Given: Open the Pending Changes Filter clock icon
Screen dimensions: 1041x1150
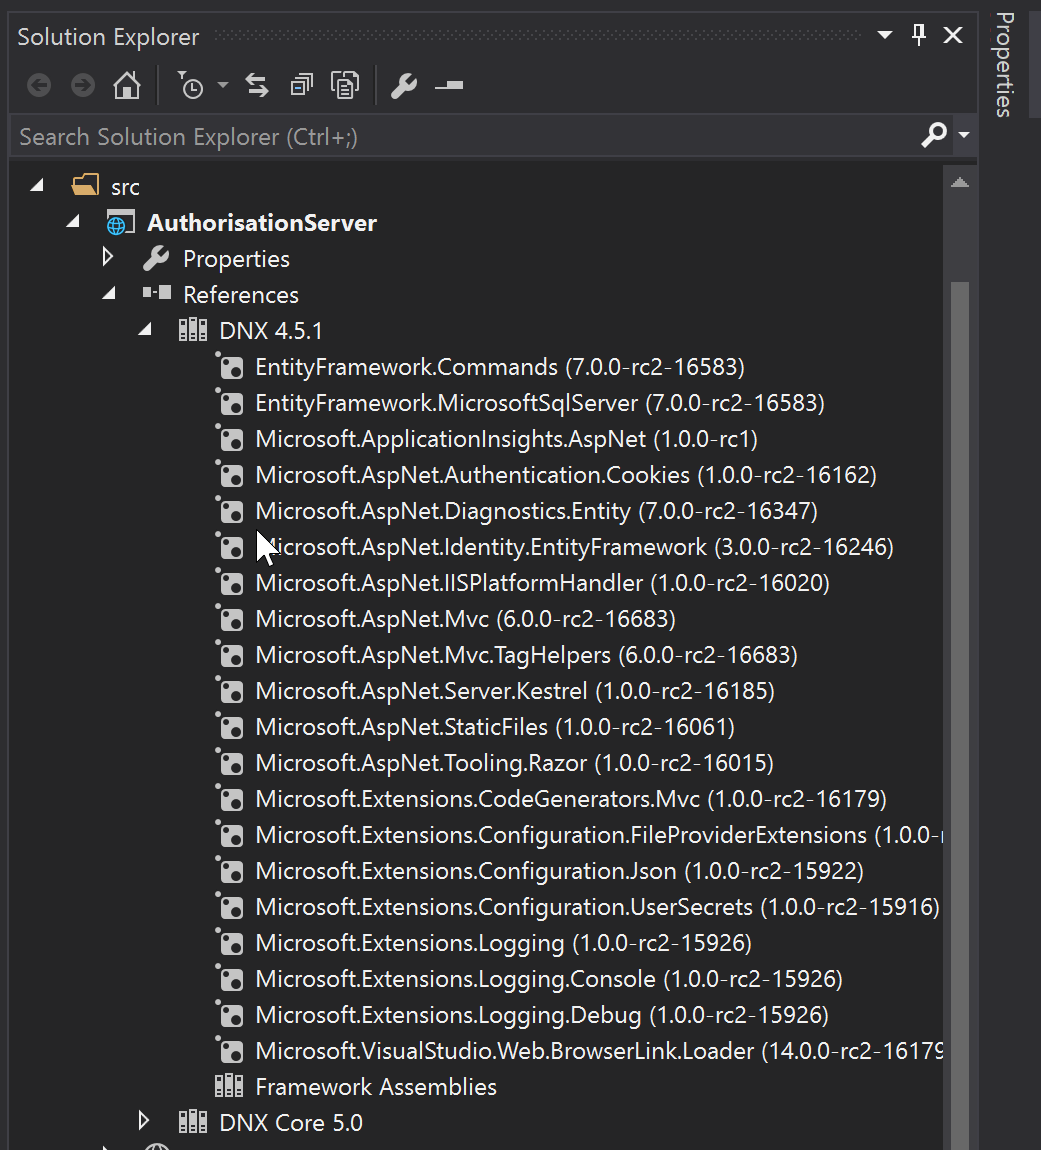Looking at the screenshot, I should 191,86.
